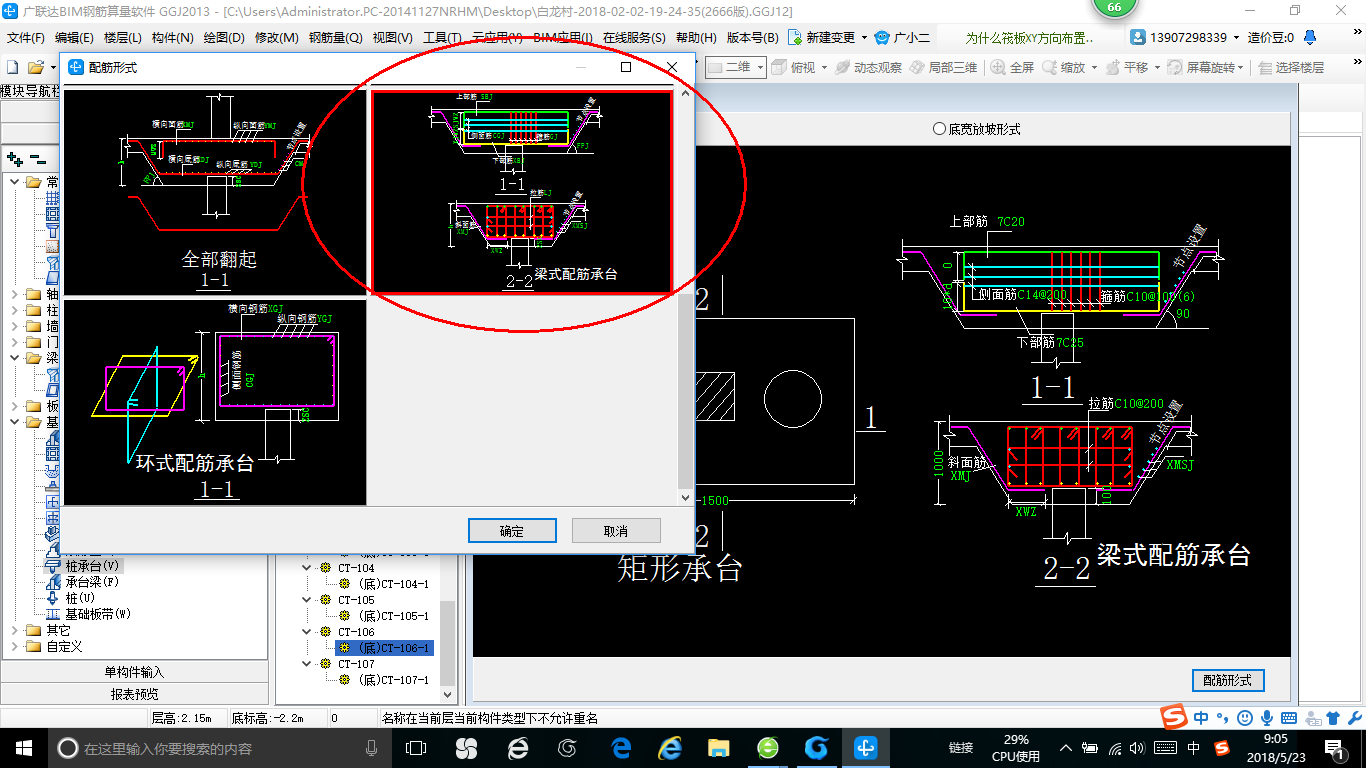Collapse the CT-104 component node
Screen dimensions: 1366x768
point(308,568)
